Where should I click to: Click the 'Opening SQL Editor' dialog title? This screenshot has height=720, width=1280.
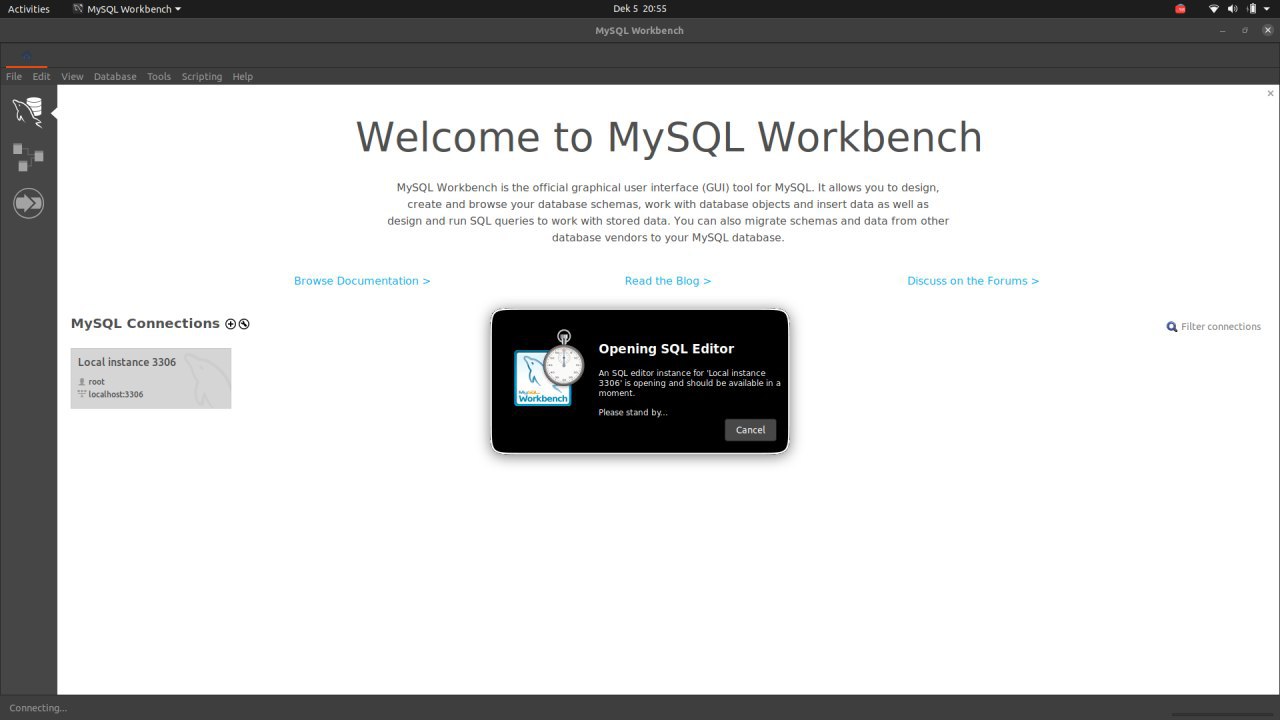pos(666,349)
